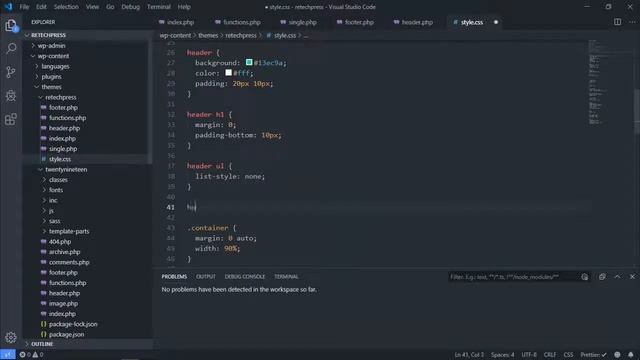The width and height of the screenshot is (640, 360).
Task: Click the Visual Studio Code logo icon
Action: (9, 7)
